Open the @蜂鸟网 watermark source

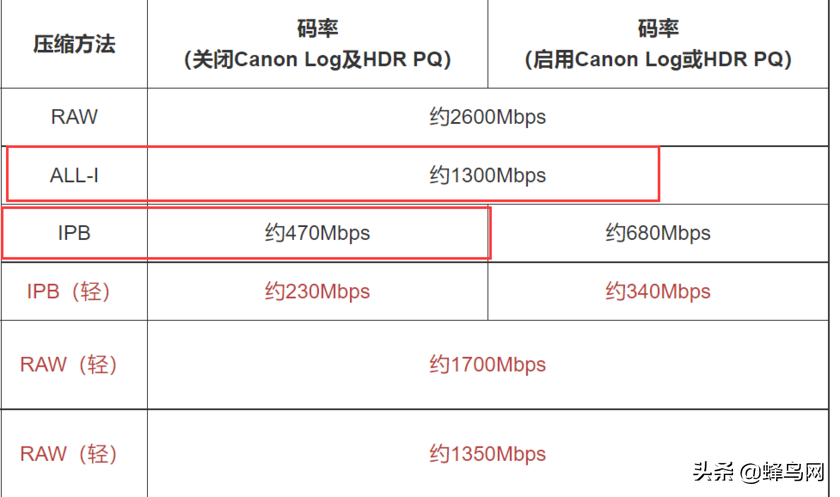(x=781, y=471)
